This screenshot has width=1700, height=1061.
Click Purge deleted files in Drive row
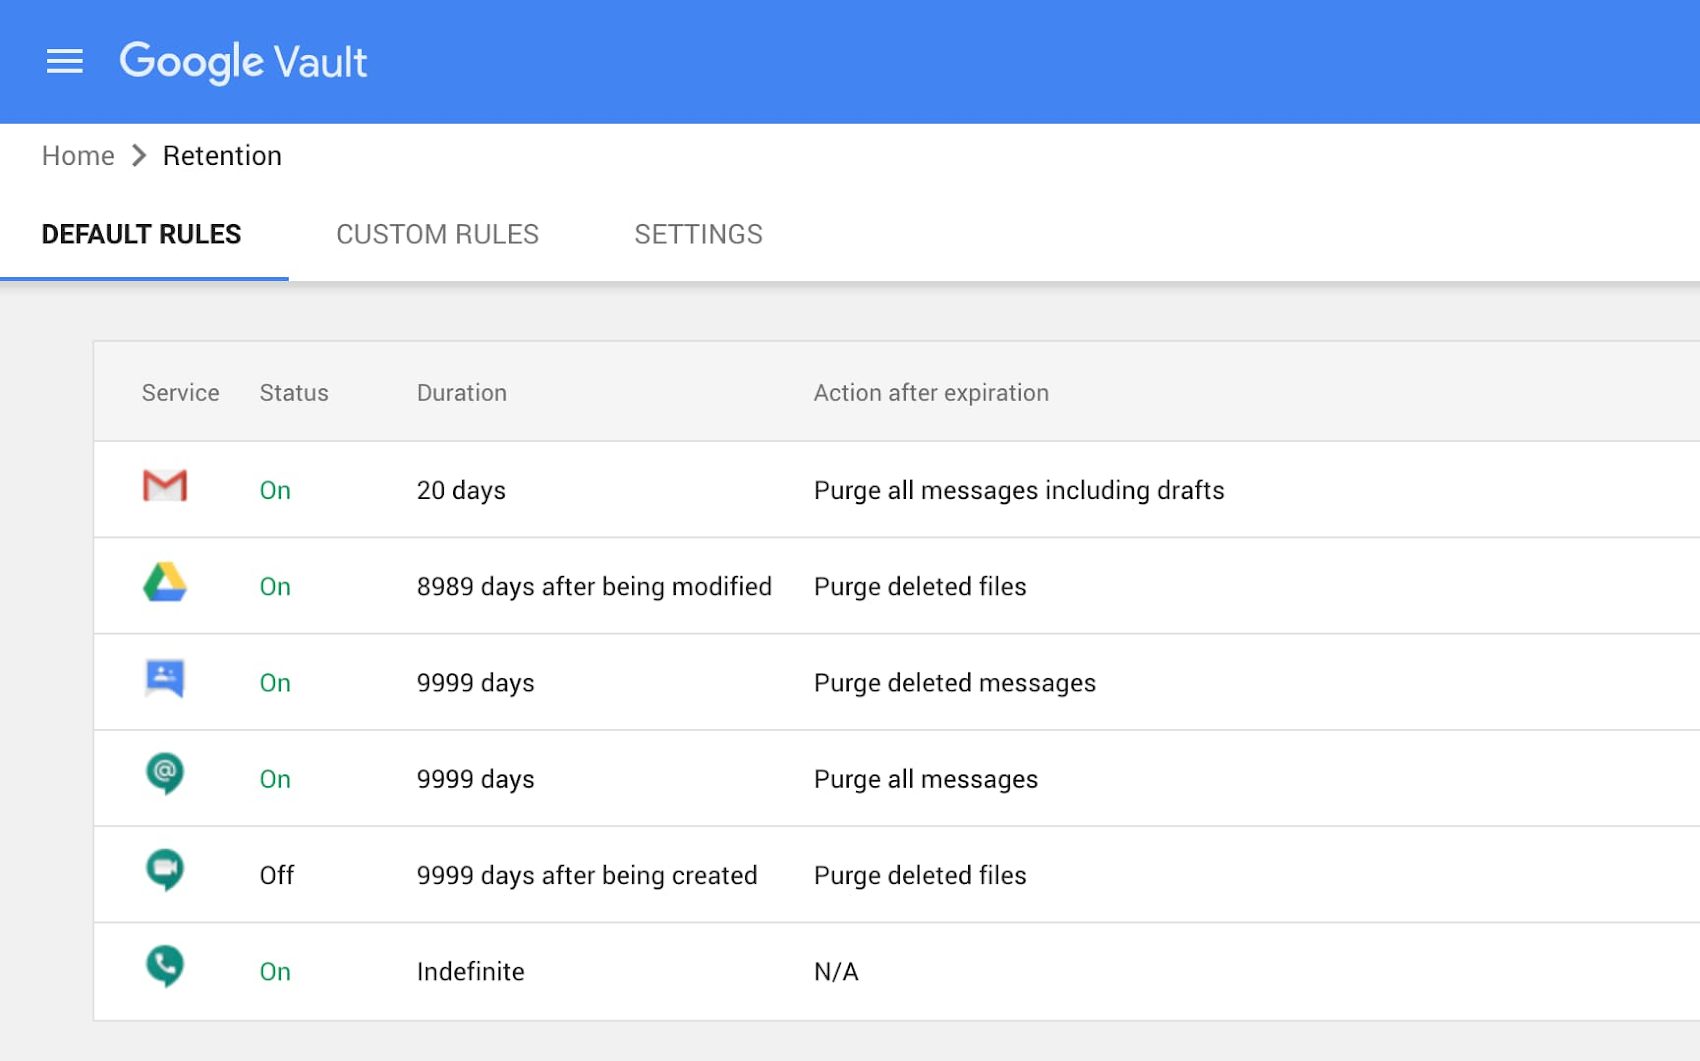(x=920, y=586)
